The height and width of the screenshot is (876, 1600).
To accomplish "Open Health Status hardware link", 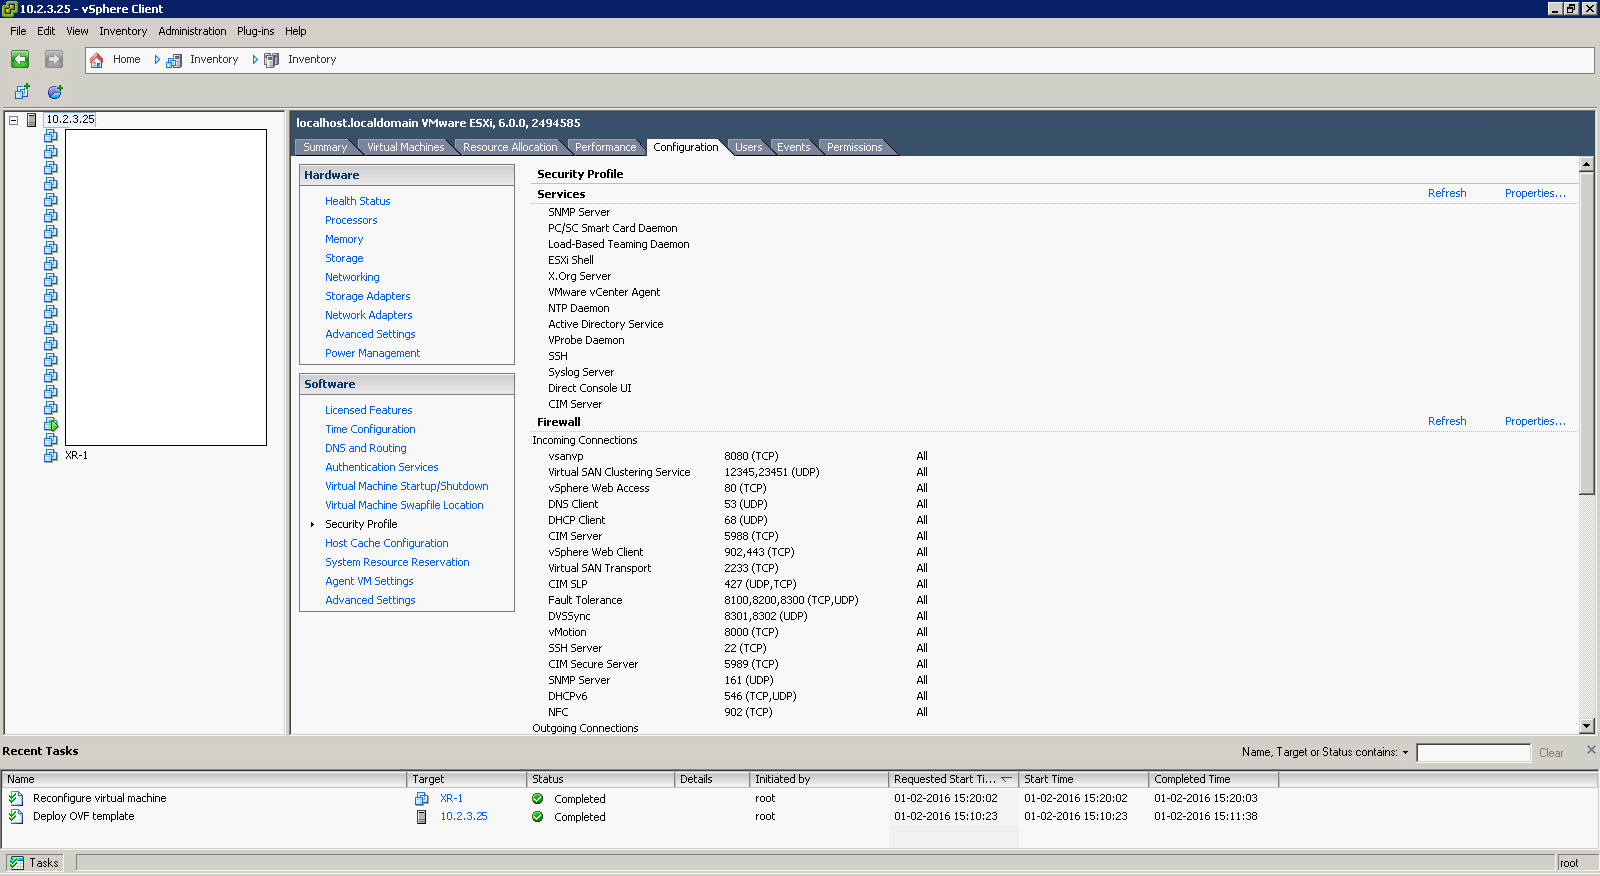I will 357,202.
